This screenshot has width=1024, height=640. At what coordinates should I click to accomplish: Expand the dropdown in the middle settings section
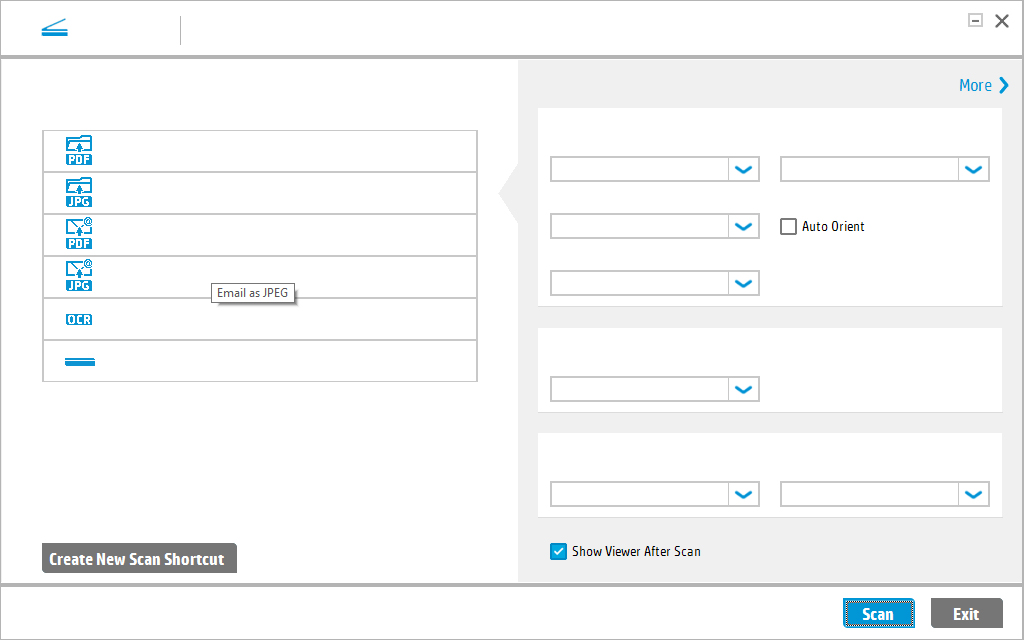coord(654,389)
